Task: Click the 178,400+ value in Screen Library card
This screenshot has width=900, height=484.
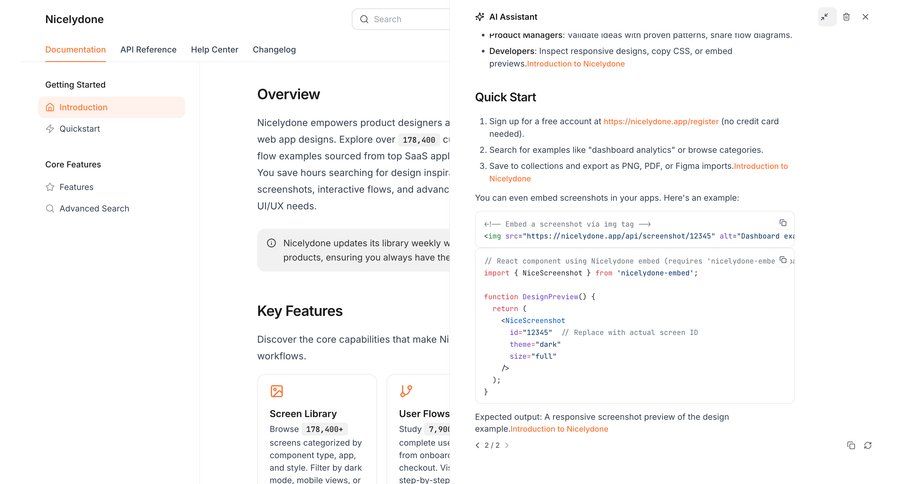Action: click(x=324, y=429)
